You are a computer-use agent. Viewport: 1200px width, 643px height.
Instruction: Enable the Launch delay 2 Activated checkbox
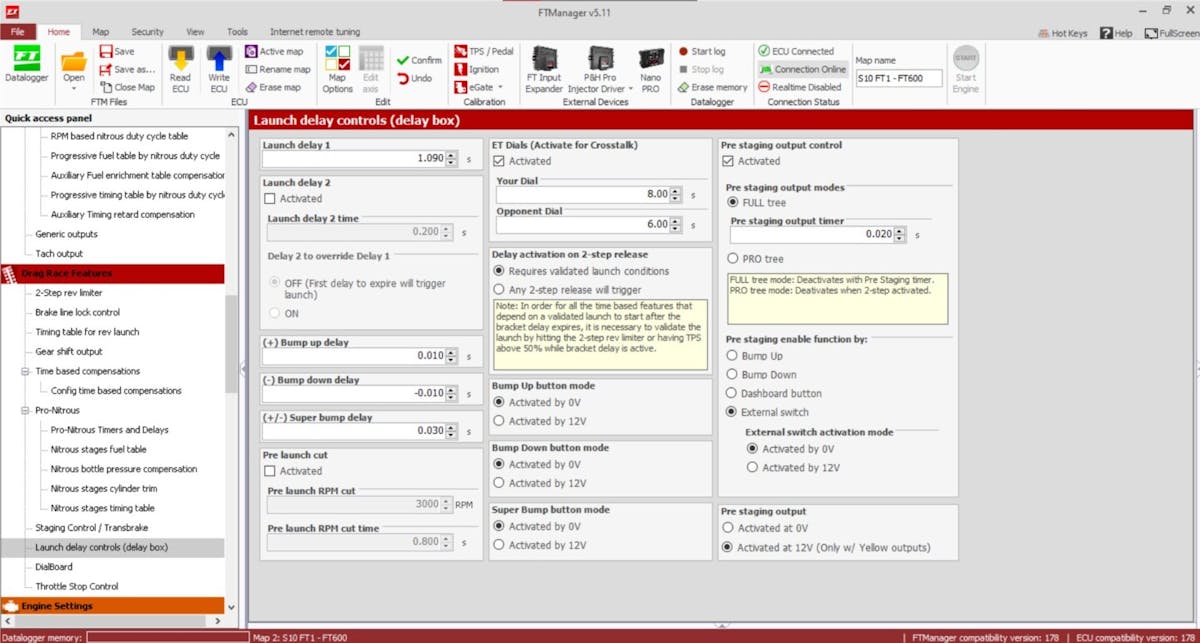[x=270, y=199]
